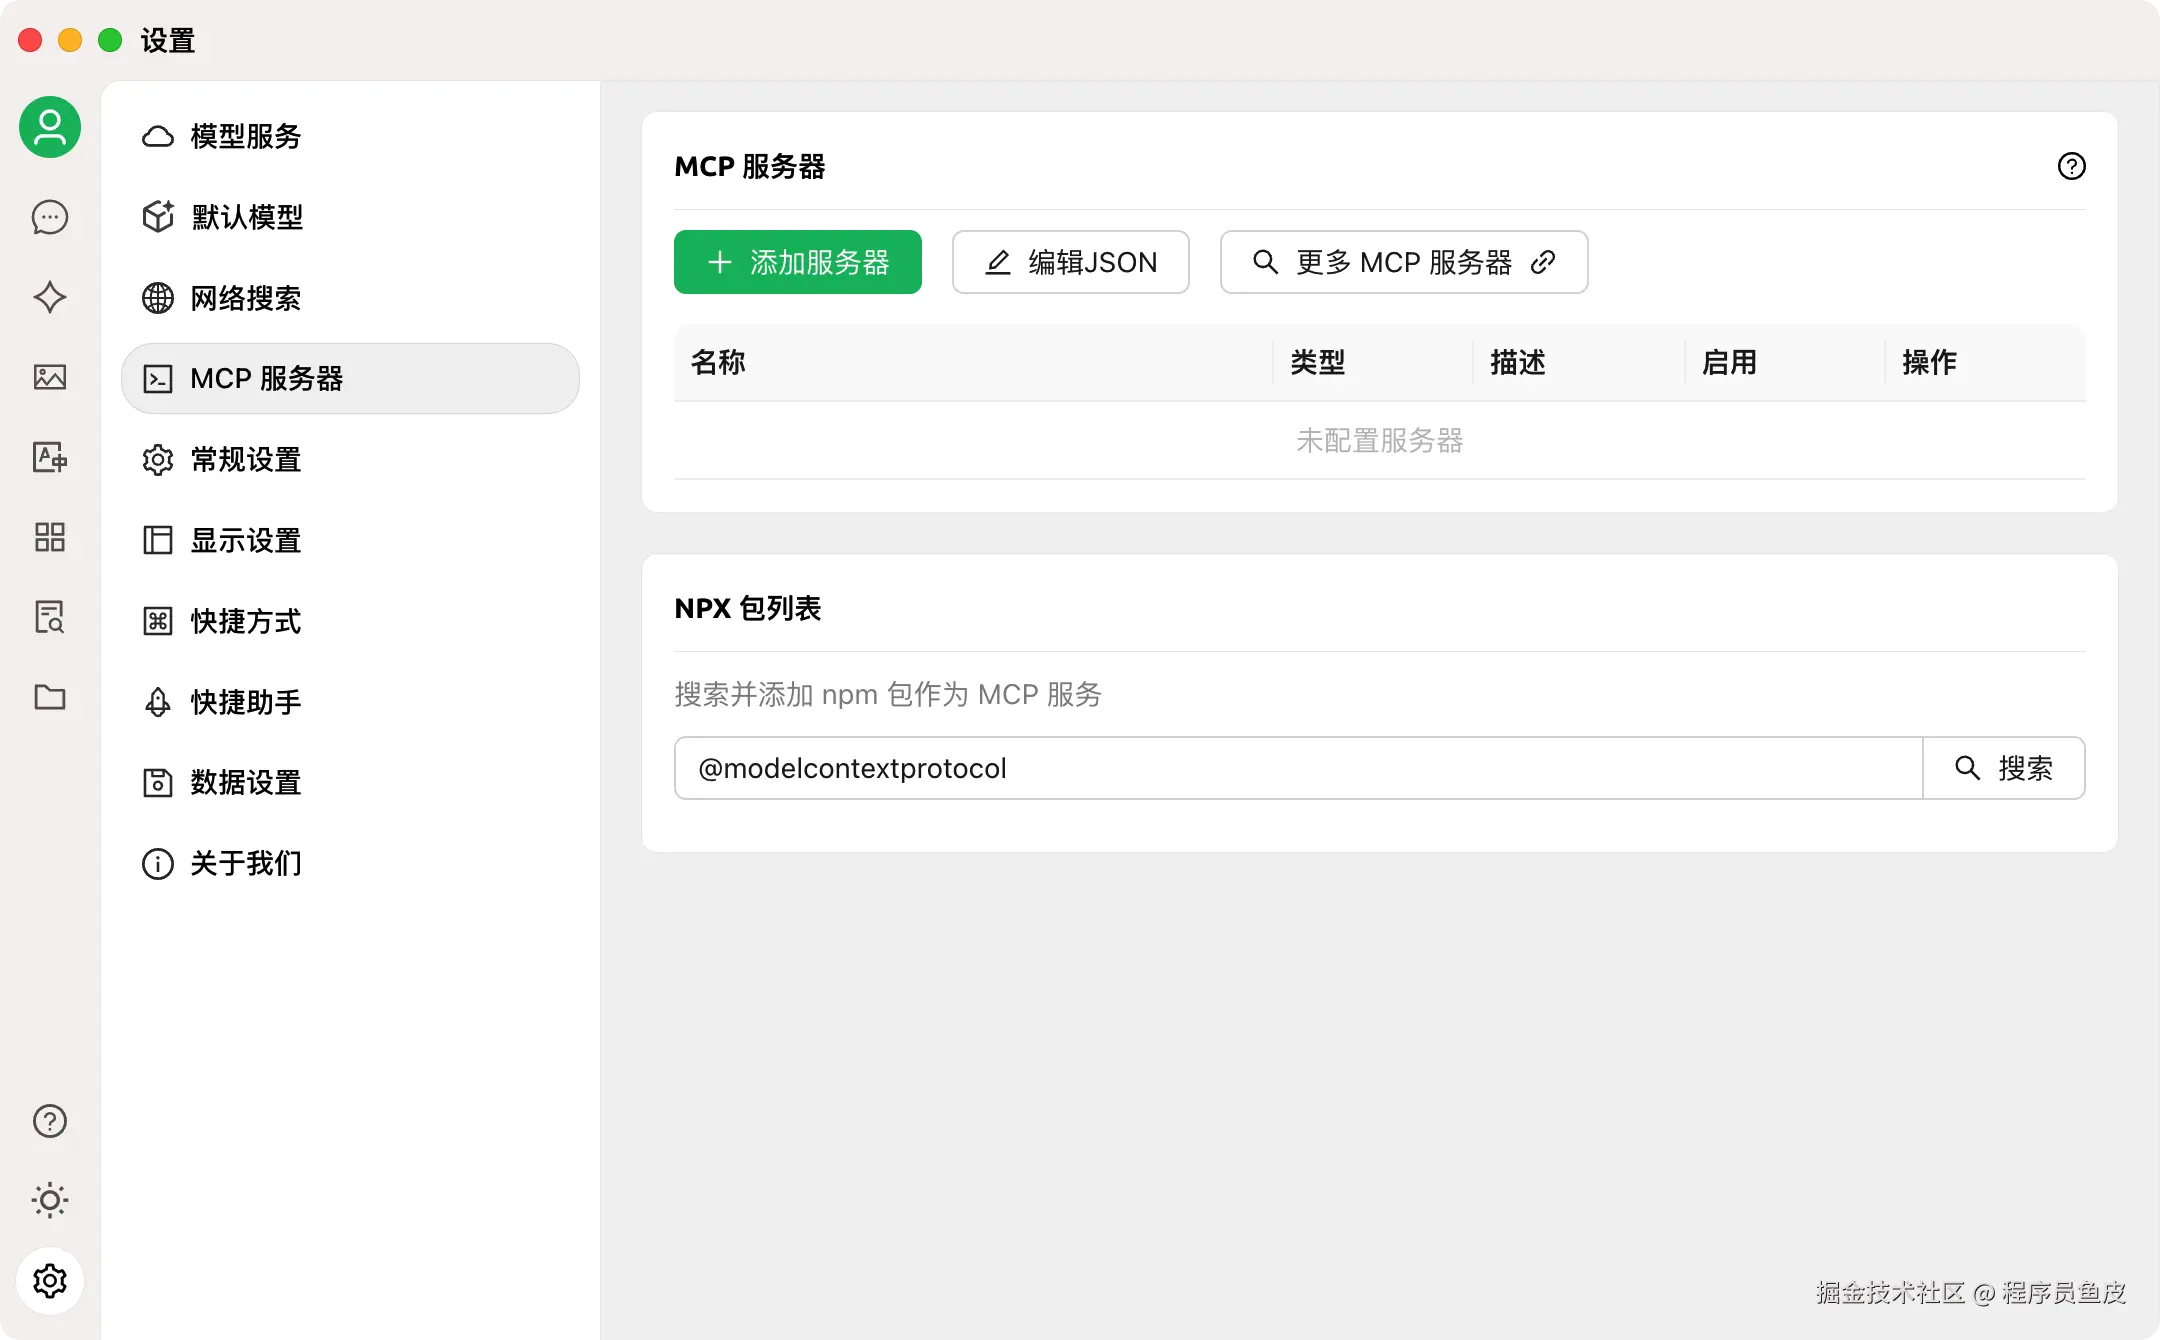The height and width of the screenshot is (1340, 2160).
Task: Open the files folder sidebar icon
Action: [50, 697]
